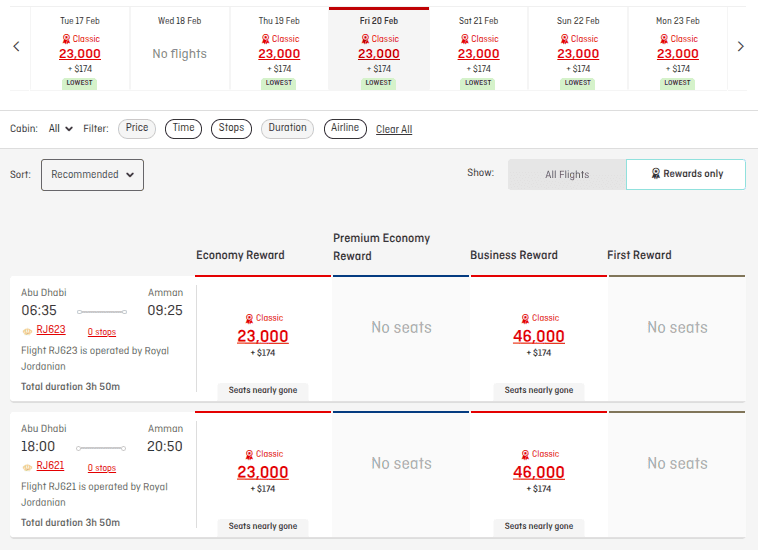This screenshot has width=758, height=550.
Task: Click 06:35 departure time text
Action: [39, 310]
